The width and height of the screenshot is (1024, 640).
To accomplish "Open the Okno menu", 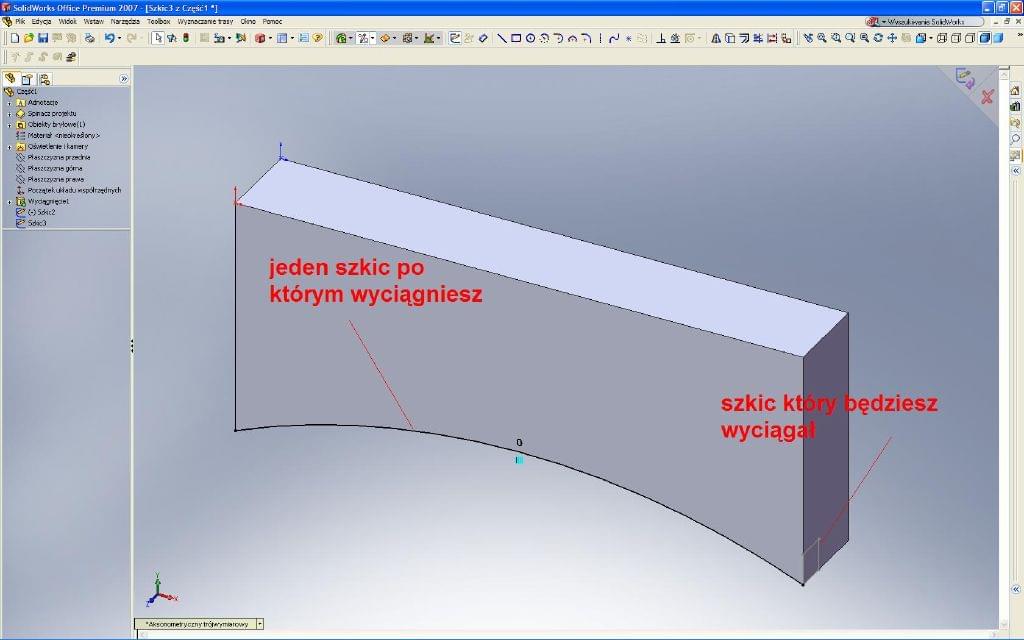I will 248,22.
